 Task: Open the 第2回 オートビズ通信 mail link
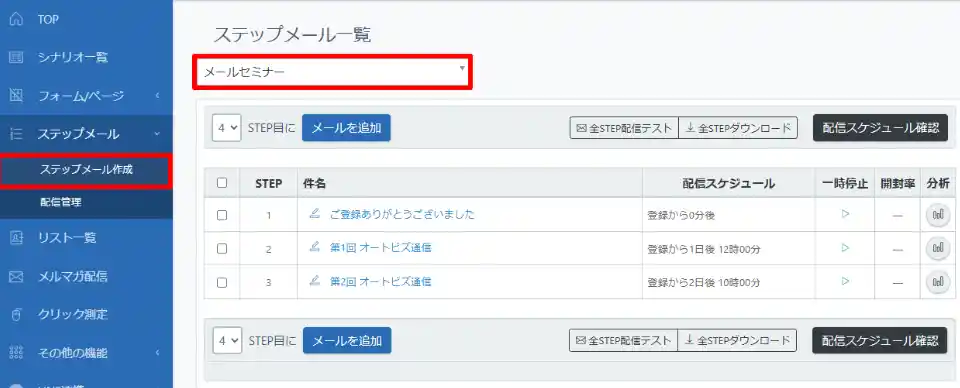381,282
